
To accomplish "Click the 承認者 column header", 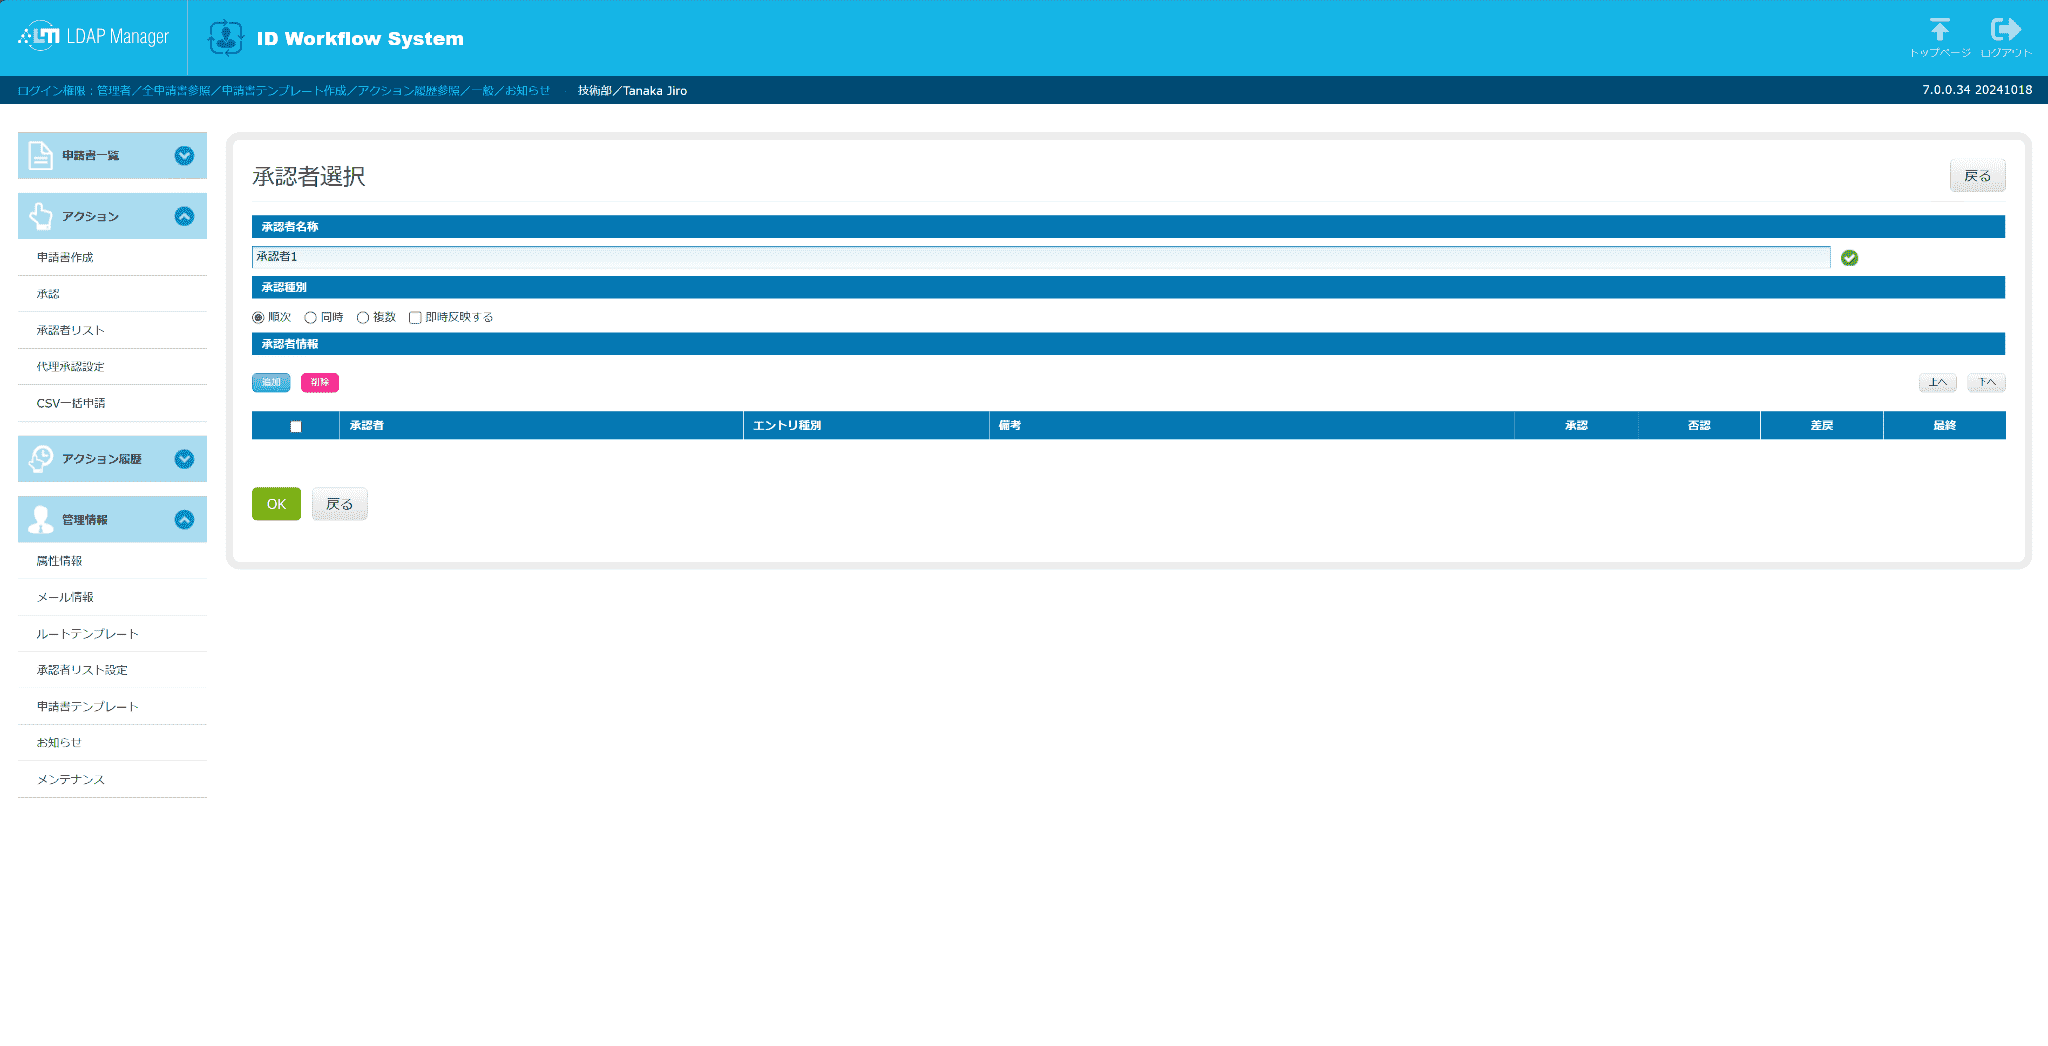I will [541, 425].
